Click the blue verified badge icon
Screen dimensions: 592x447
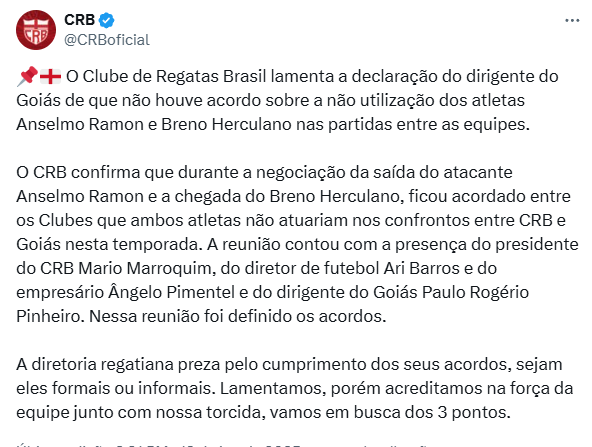[x=106, y=20]
